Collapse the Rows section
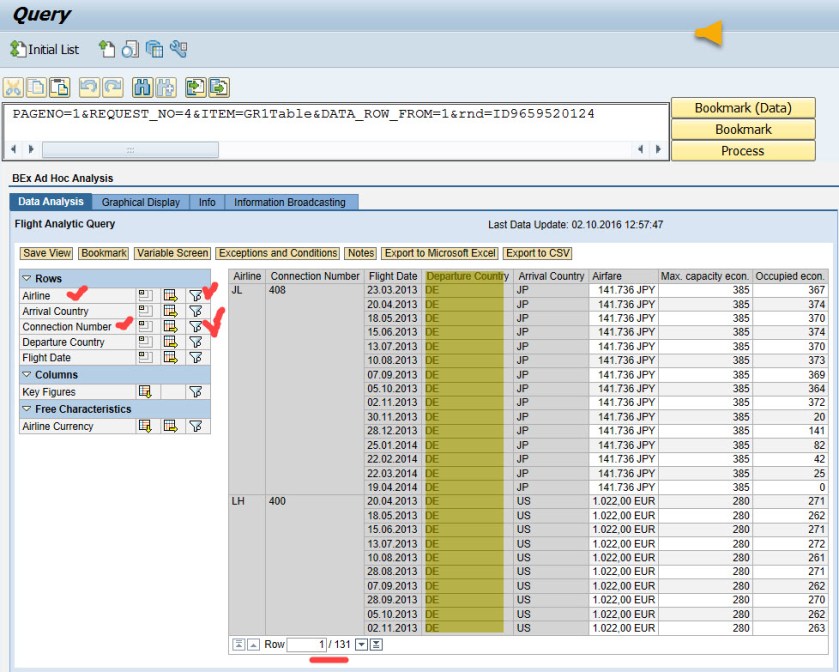The image size is (839, 672). [27, 278]
